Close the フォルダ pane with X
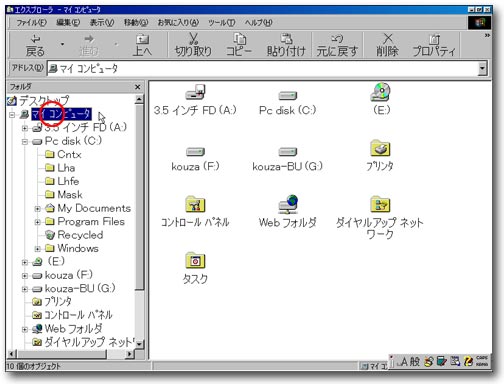 (x=137, y=87)
